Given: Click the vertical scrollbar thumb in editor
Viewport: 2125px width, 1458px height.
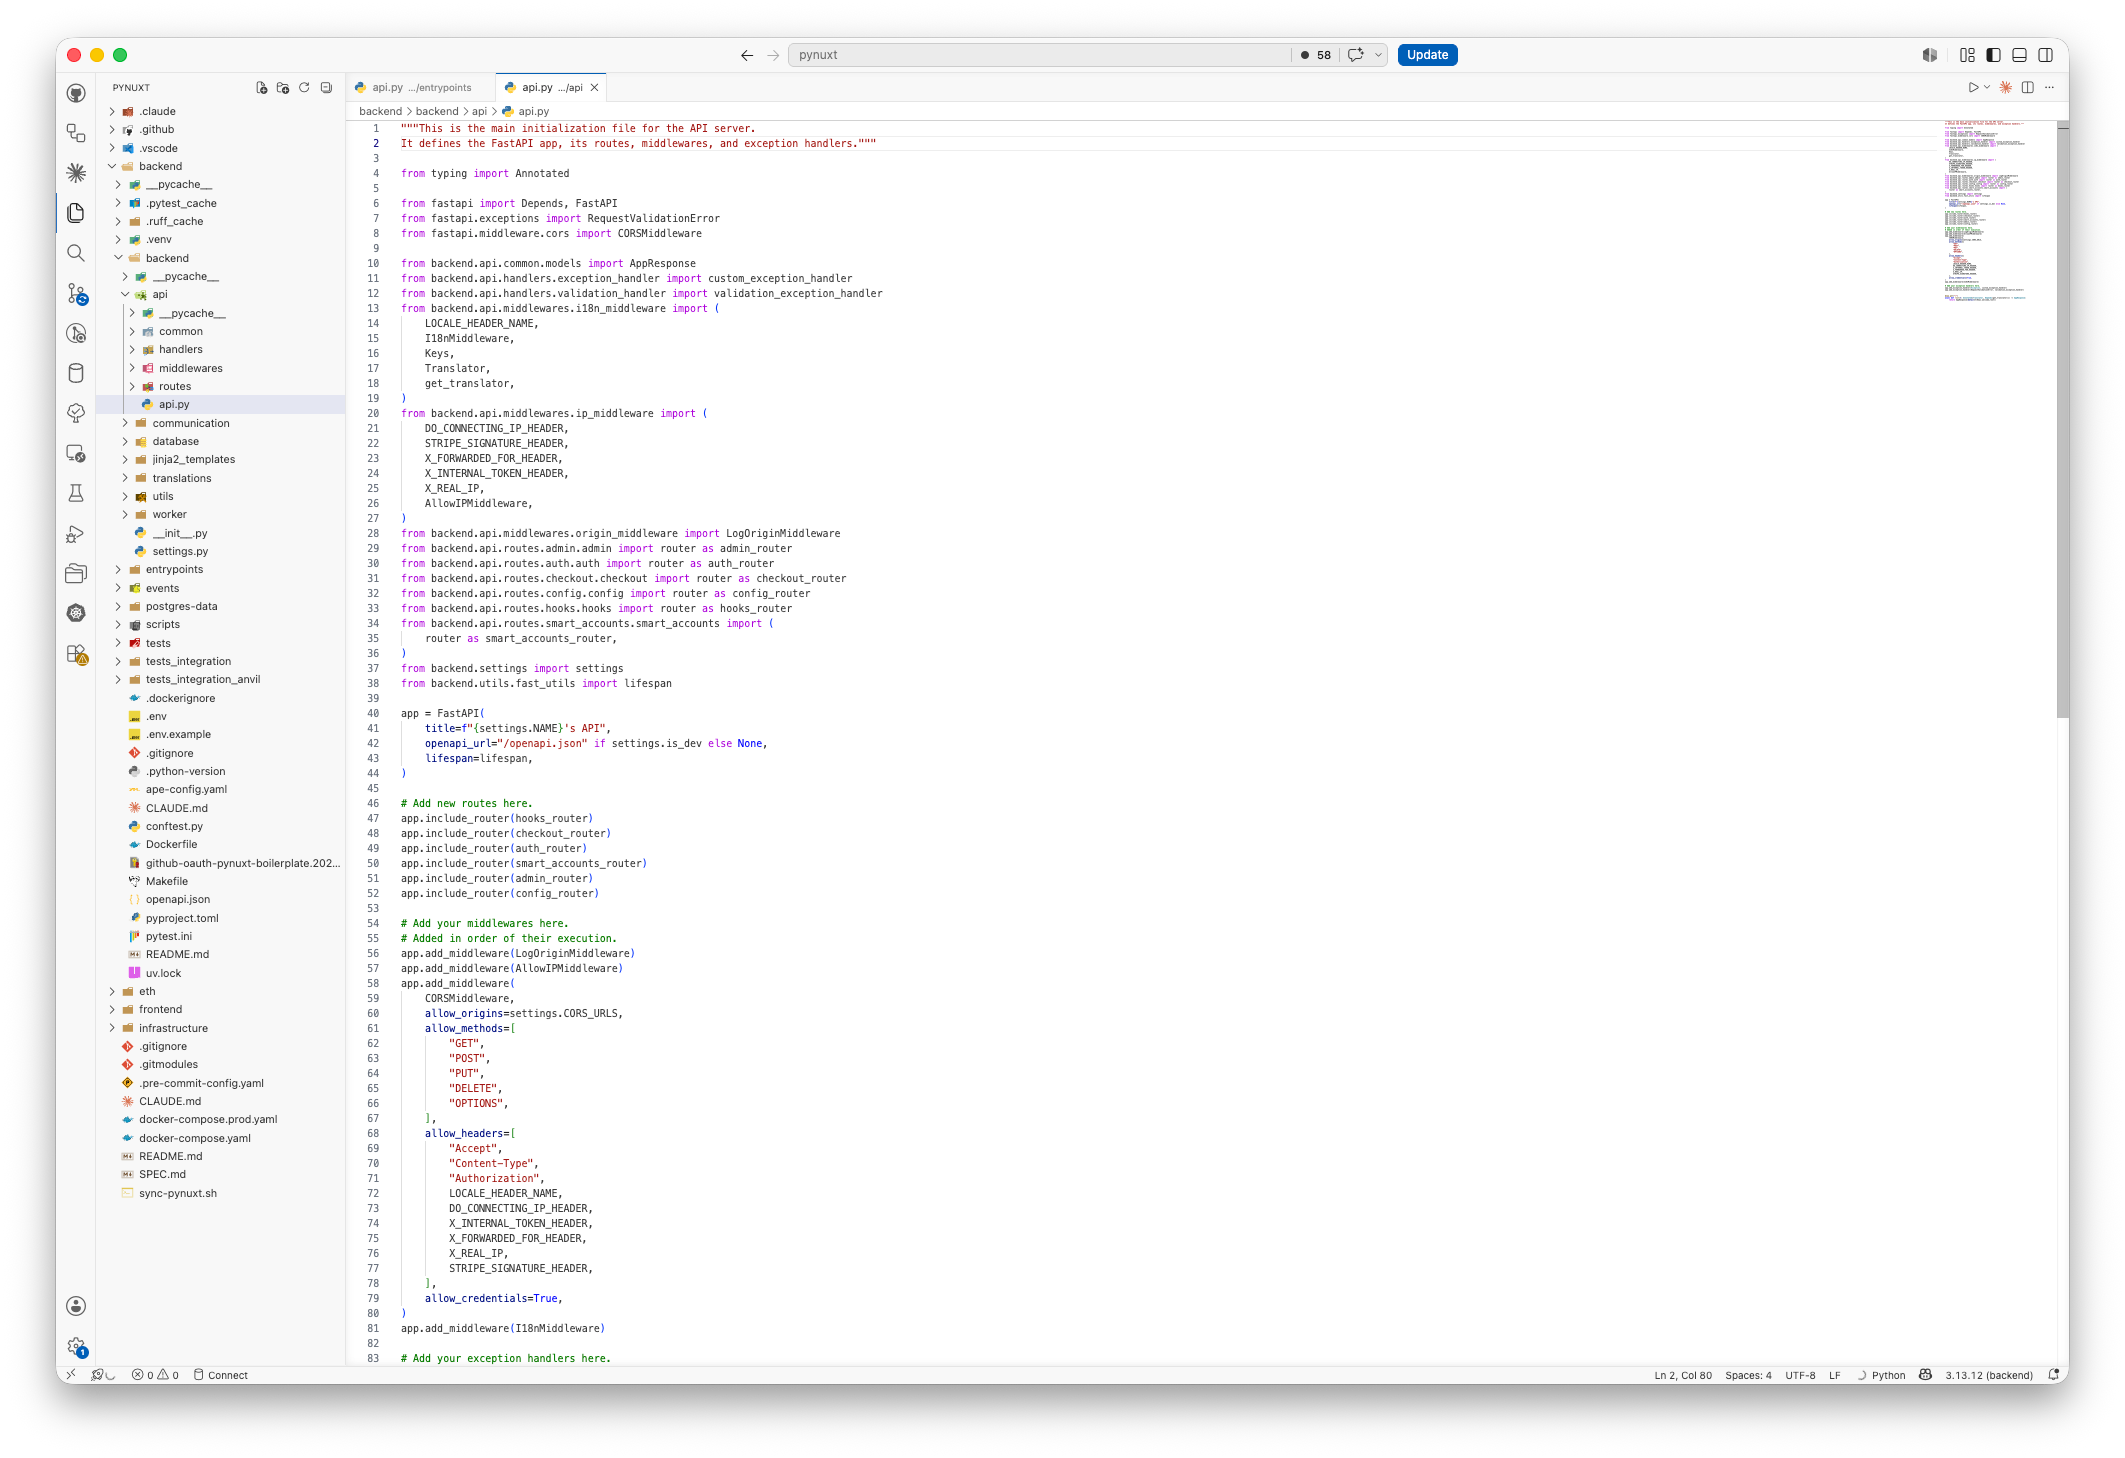Looking at the screenshot, I should pyautogui.click(x=2062, y=419).
